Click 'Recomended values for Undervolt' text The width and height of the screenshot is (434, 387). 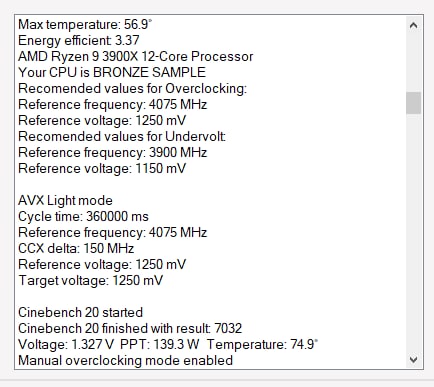(x=122, y=136)
